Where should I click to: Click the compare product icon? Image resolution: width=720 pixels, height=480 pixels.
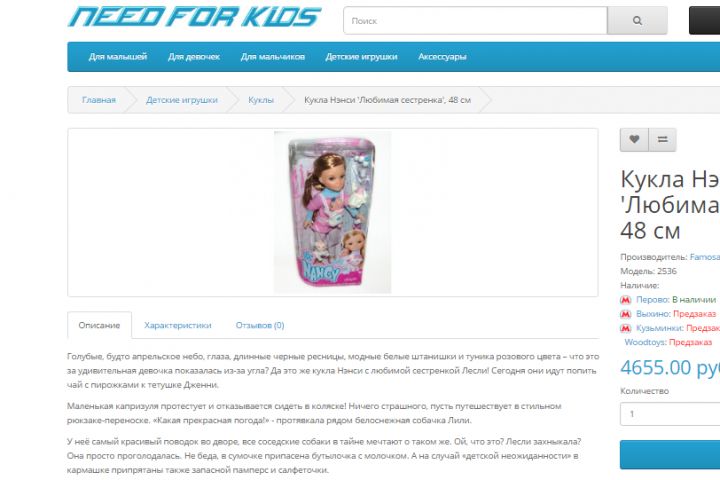pos(662,140)
